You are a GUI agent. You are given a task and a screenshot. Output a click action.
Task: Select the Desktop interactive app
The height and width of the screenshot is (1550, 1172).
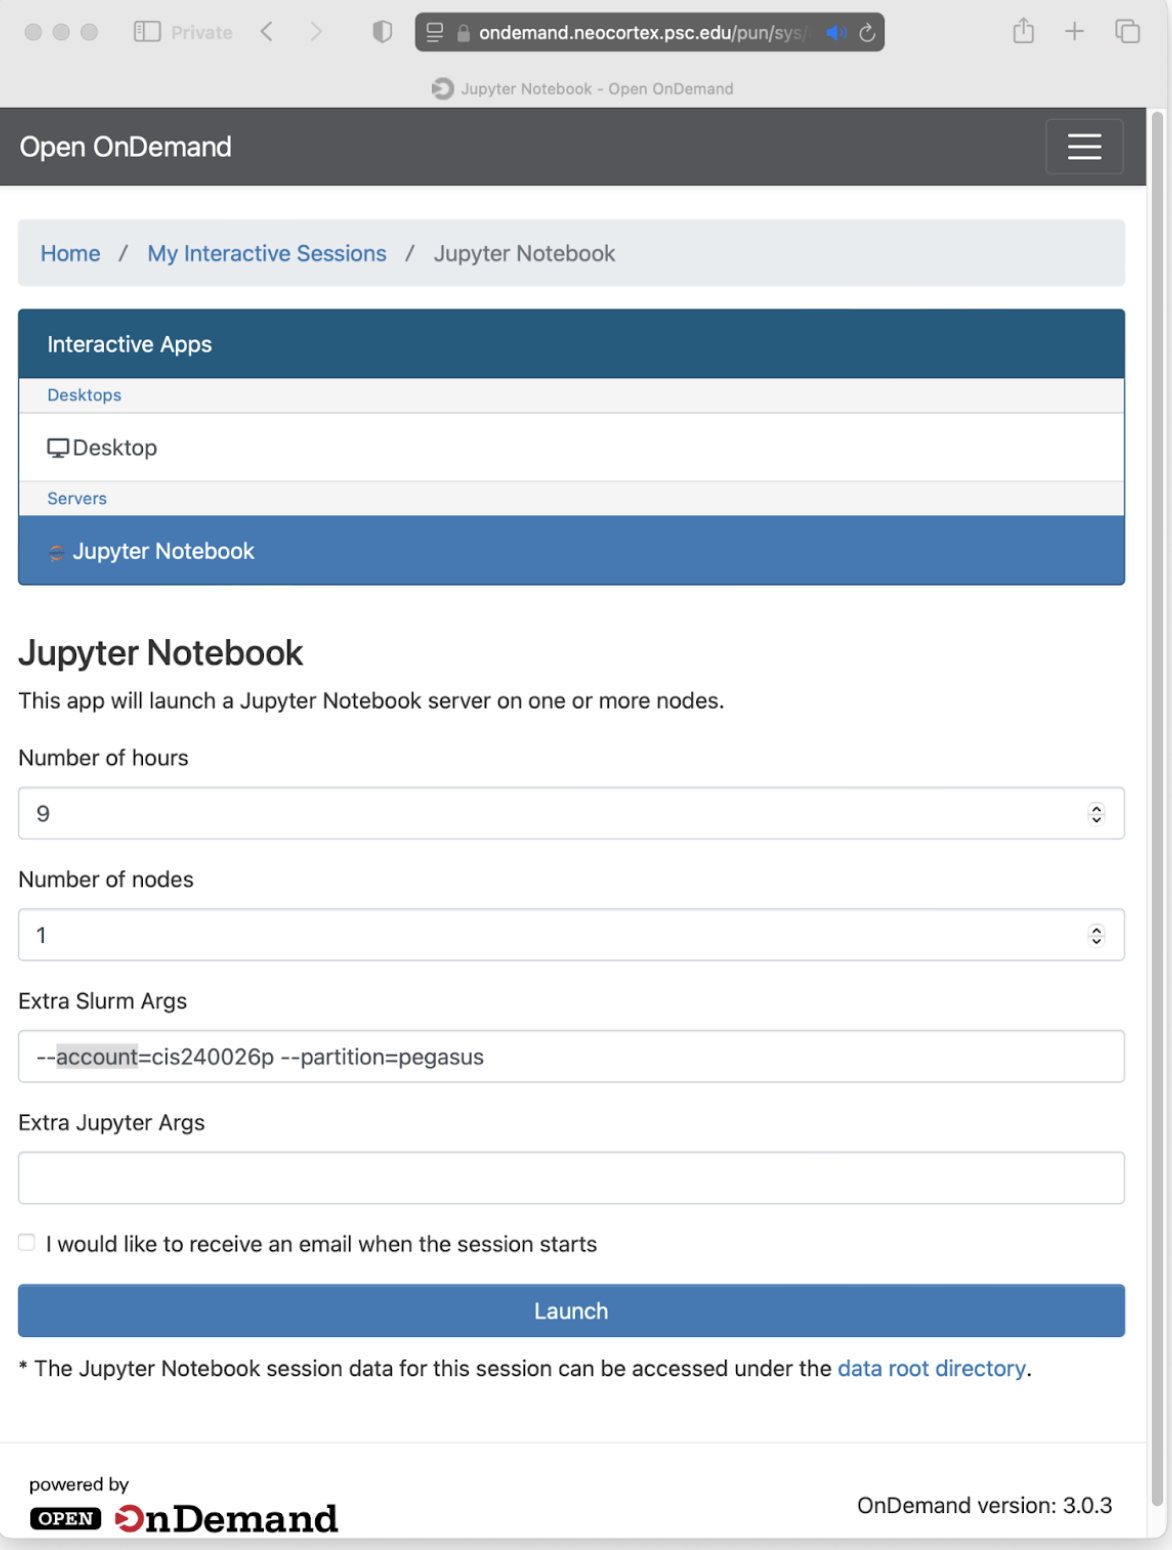(571, 448)
